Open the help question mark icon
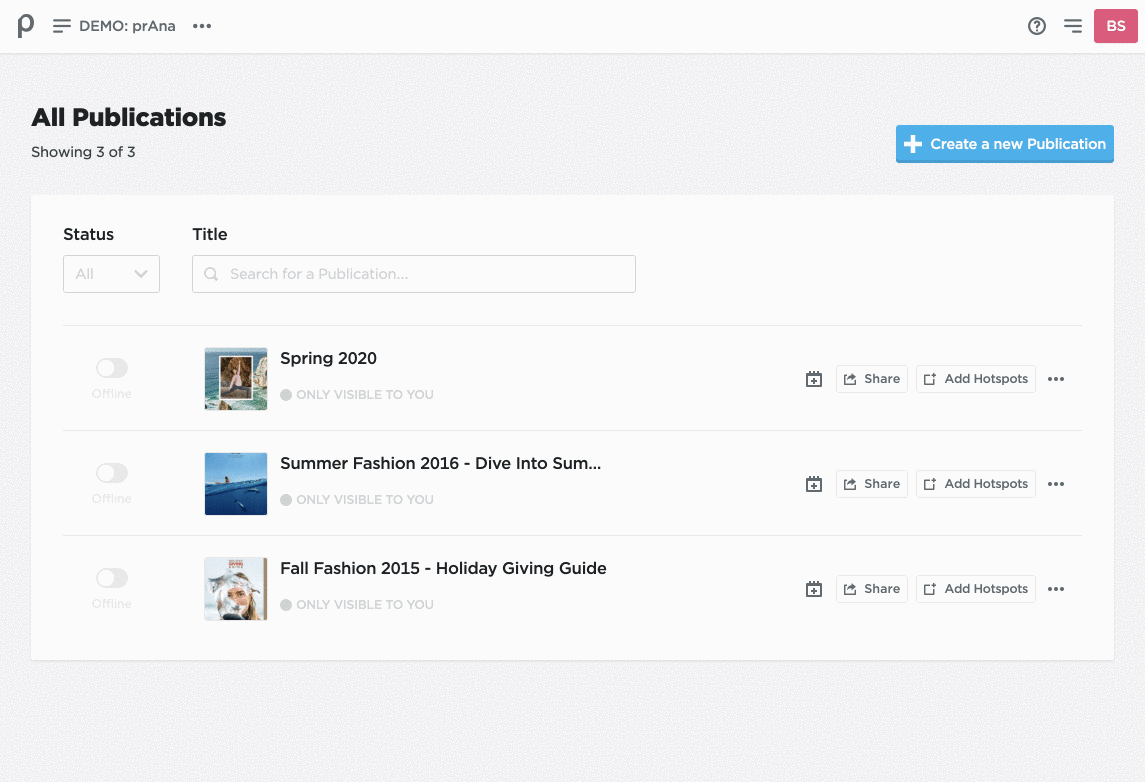 [x=1037, y=26]
